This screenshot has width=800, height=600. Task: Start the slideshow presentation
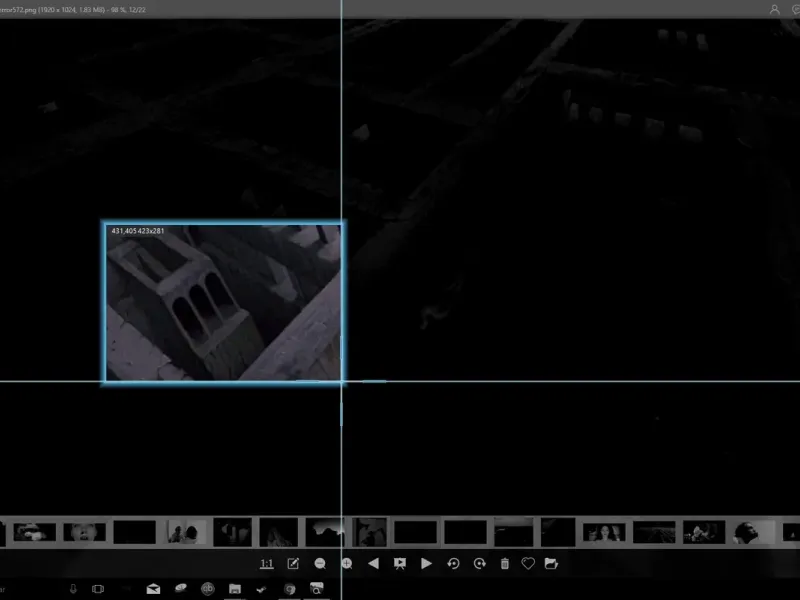pos(400,564)
